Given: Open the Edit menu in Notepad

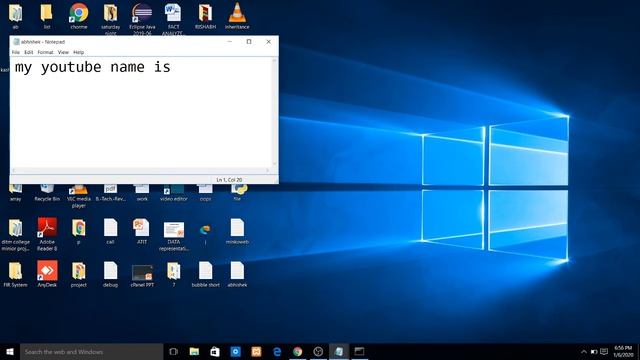Looking at the screenshot, I should click(x=29, y=52).
